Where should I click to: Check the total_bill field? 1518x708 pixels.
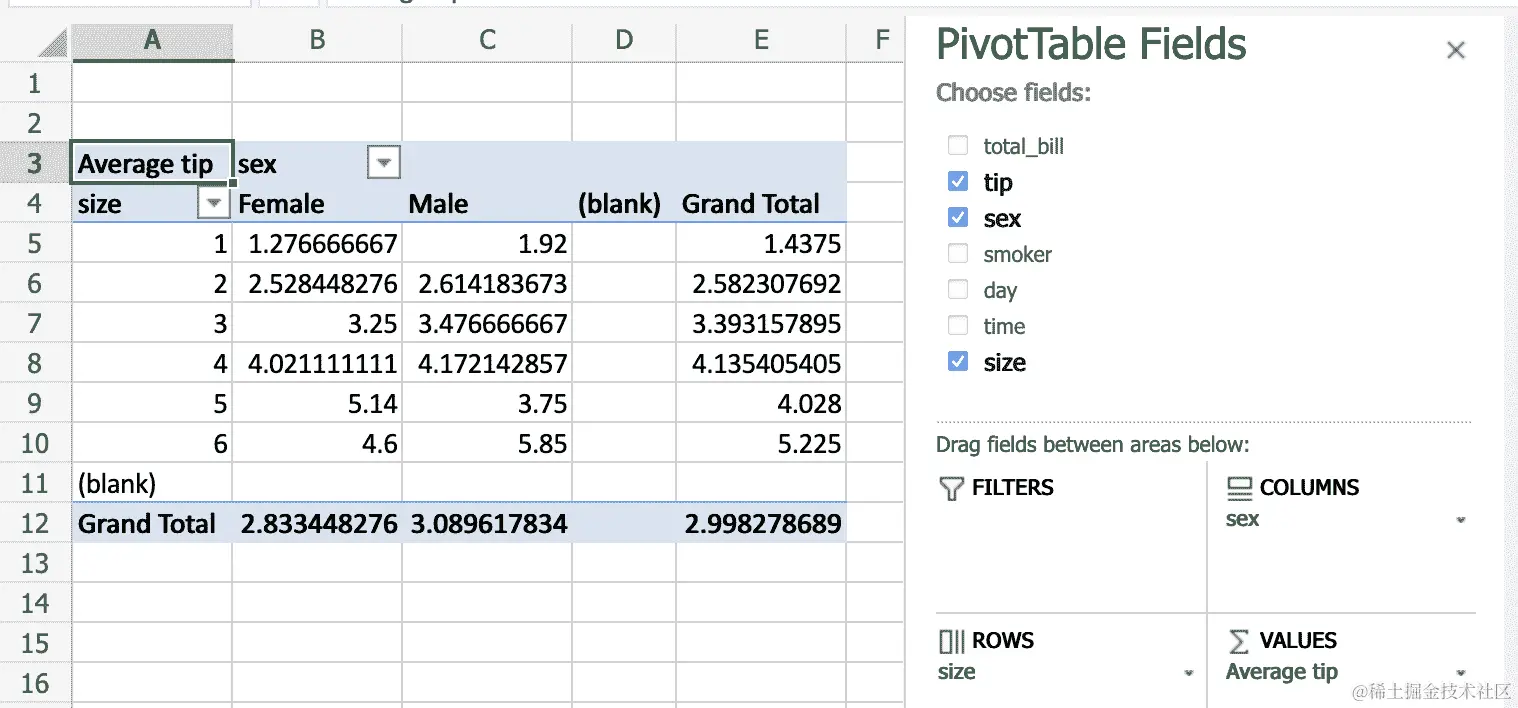(957, 145)
